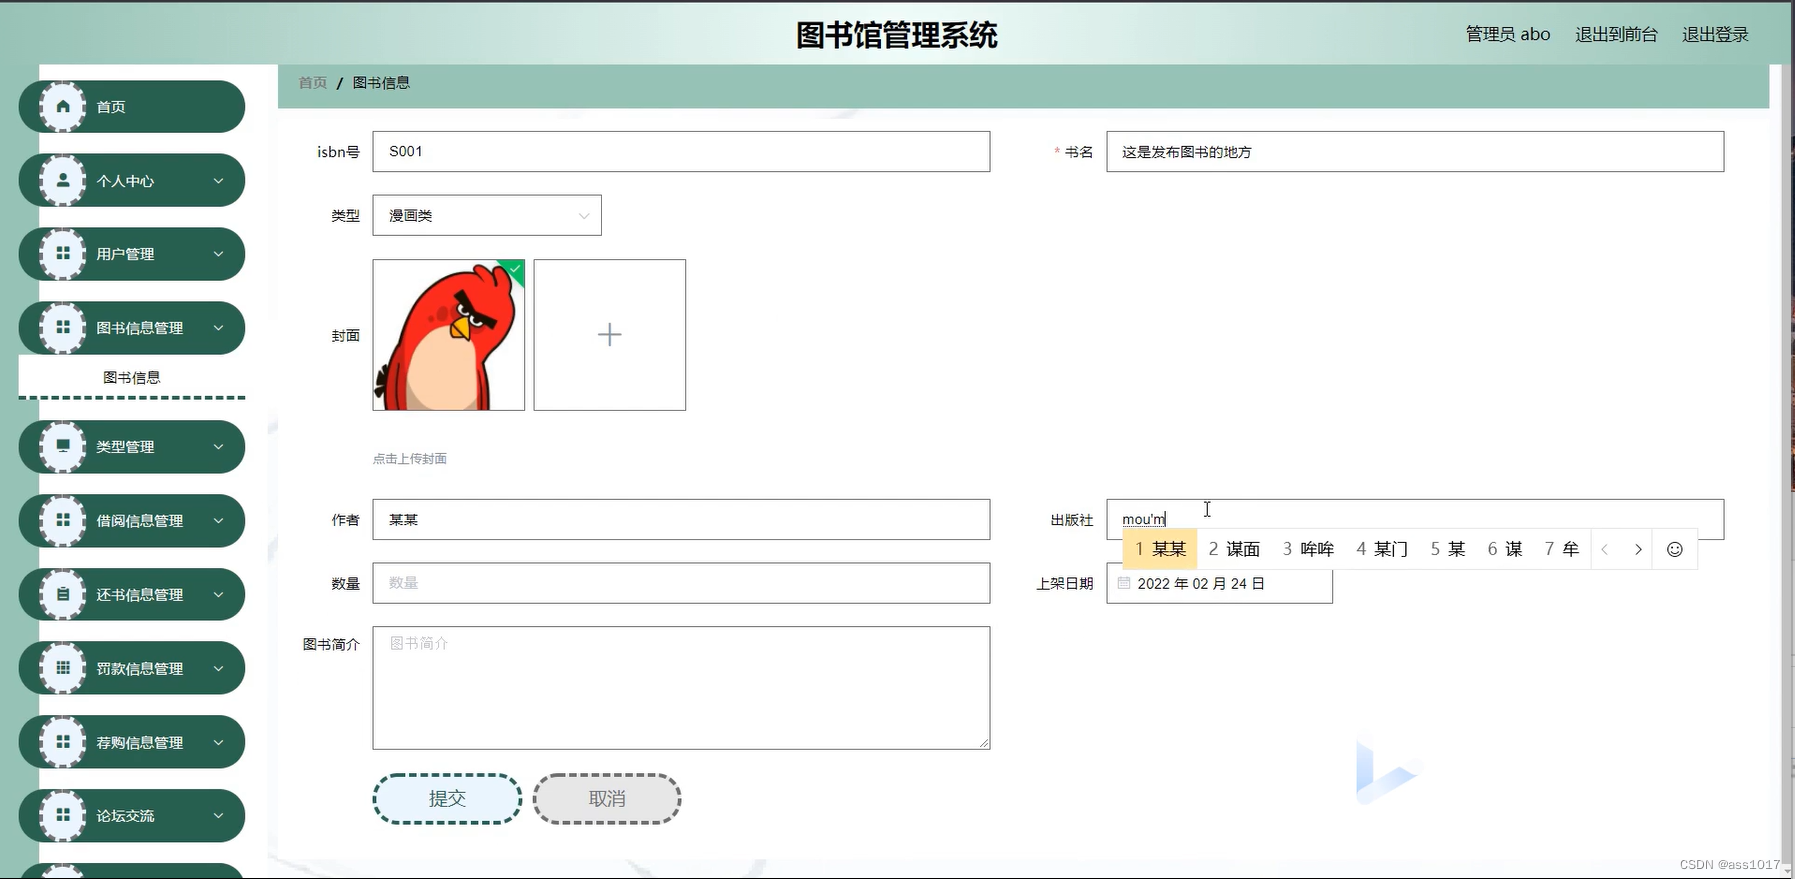
Task: Click the grid icon for 借阅信息管理
Action: tap(63, 520)
